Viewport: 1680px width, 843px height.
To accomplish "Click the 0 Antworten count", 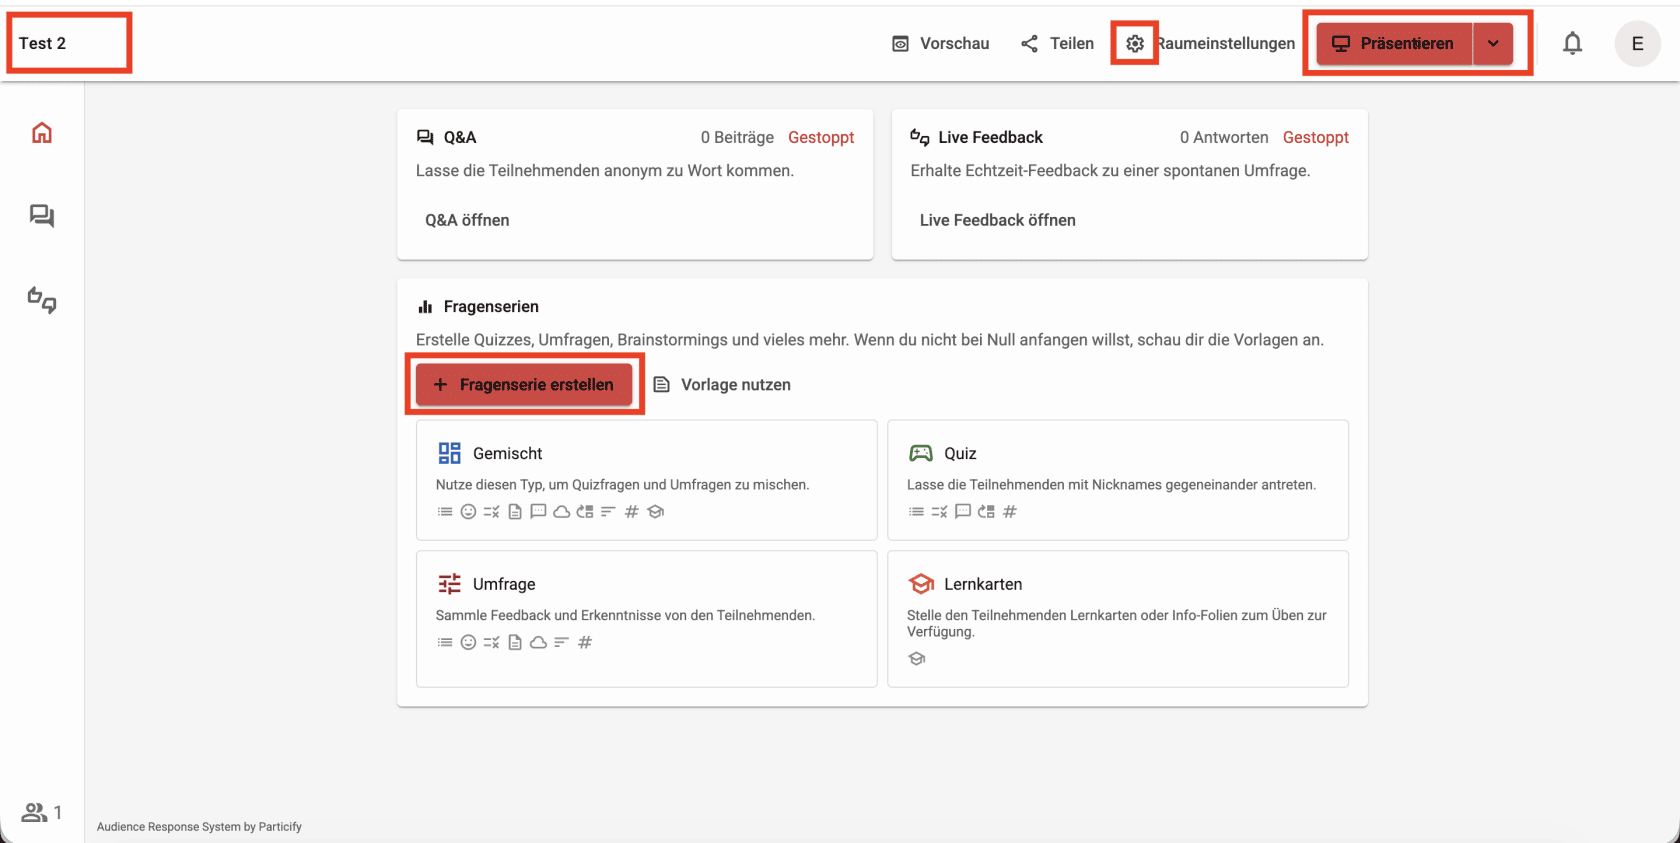I will pyautogui.click(x=1224, y=137).
